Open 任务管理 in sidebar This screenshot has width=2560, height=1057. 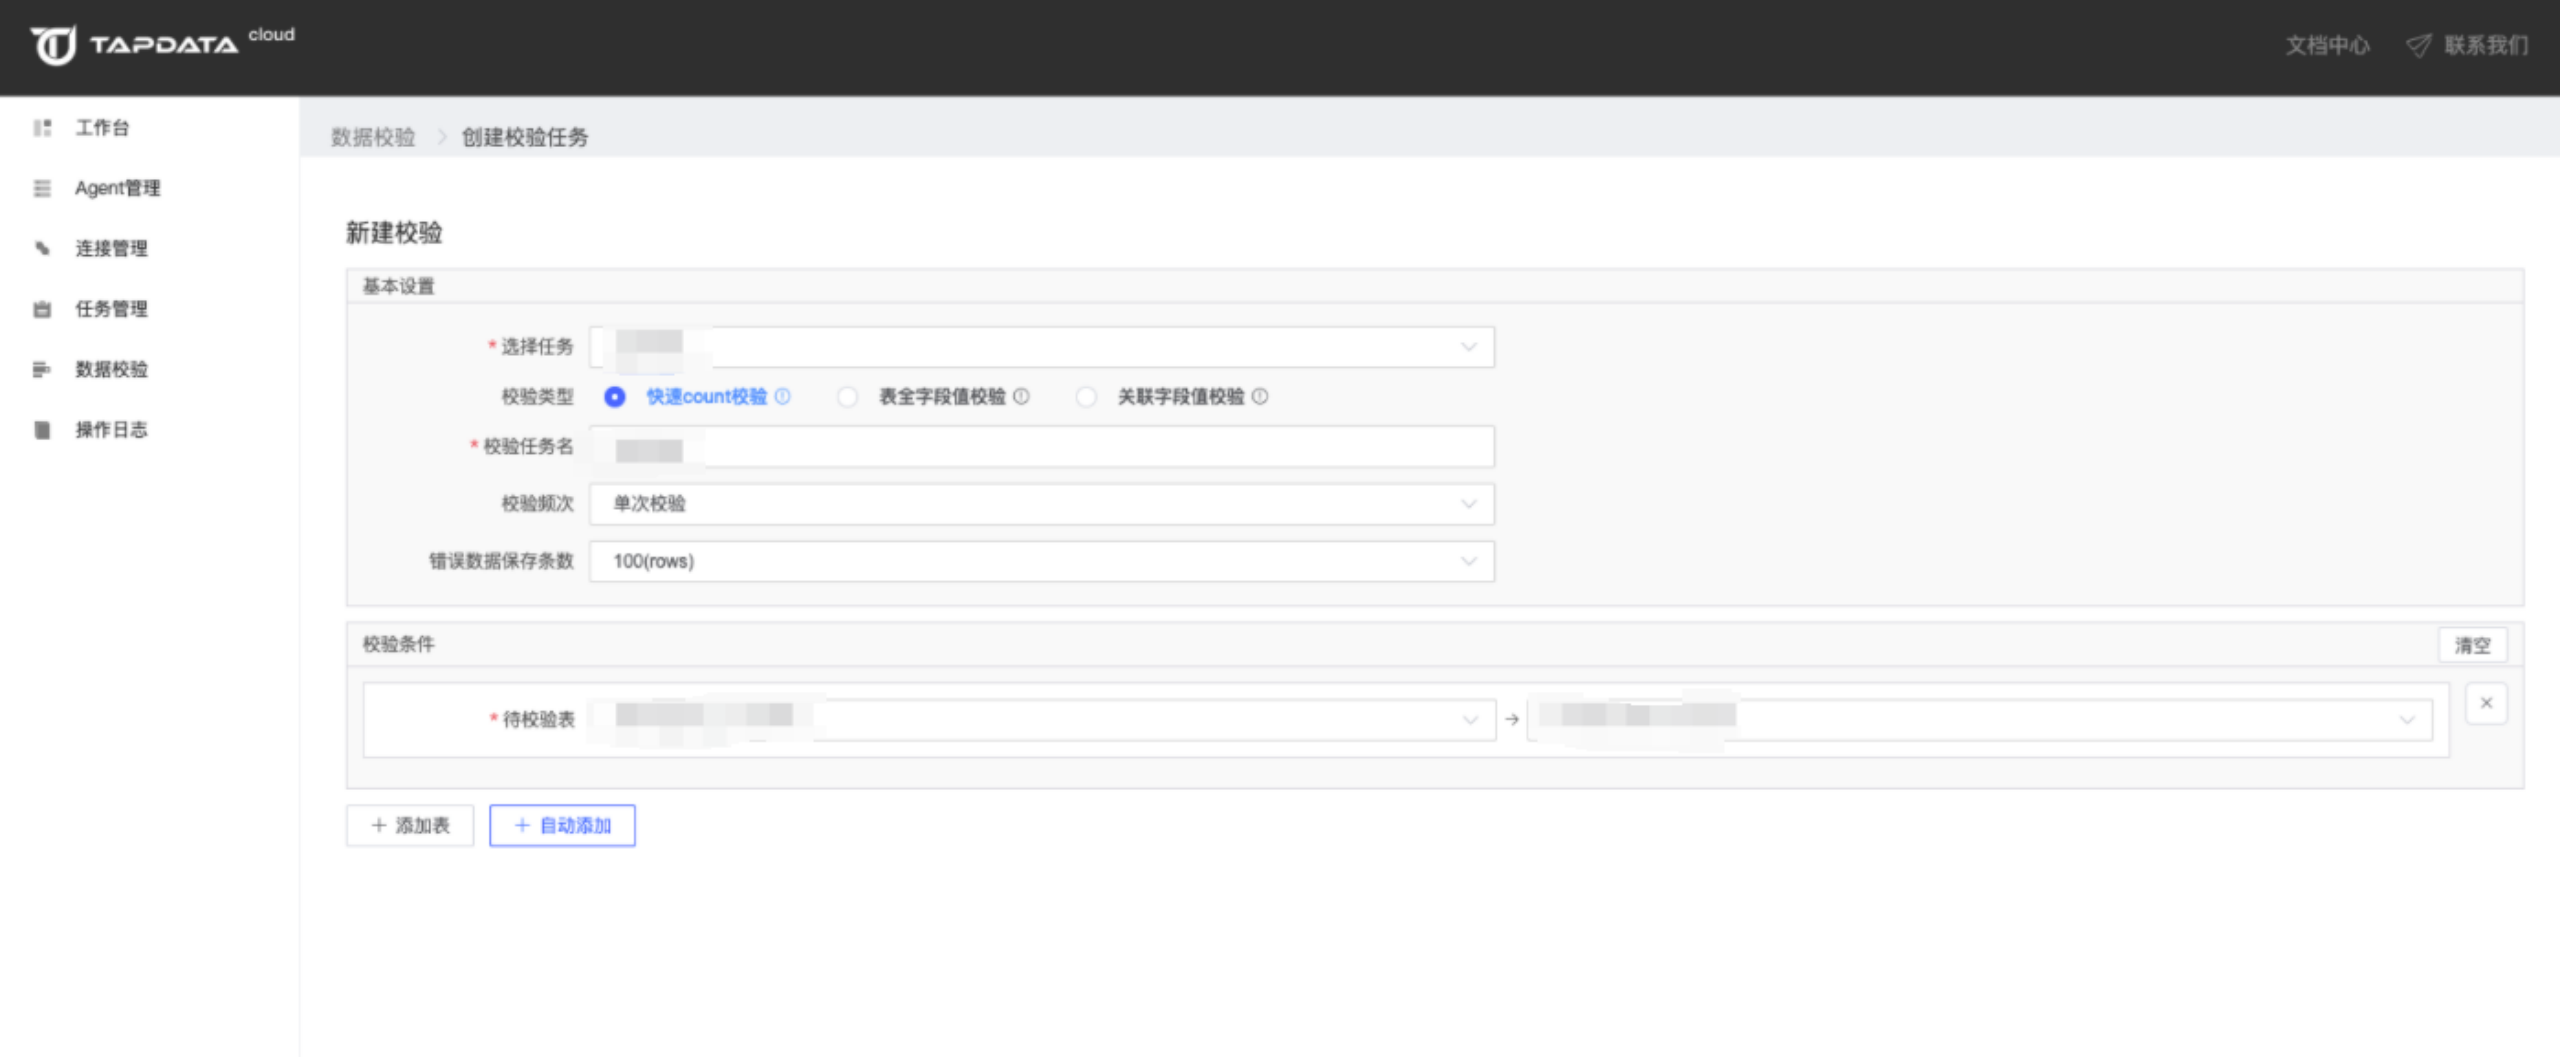(111, 309)
